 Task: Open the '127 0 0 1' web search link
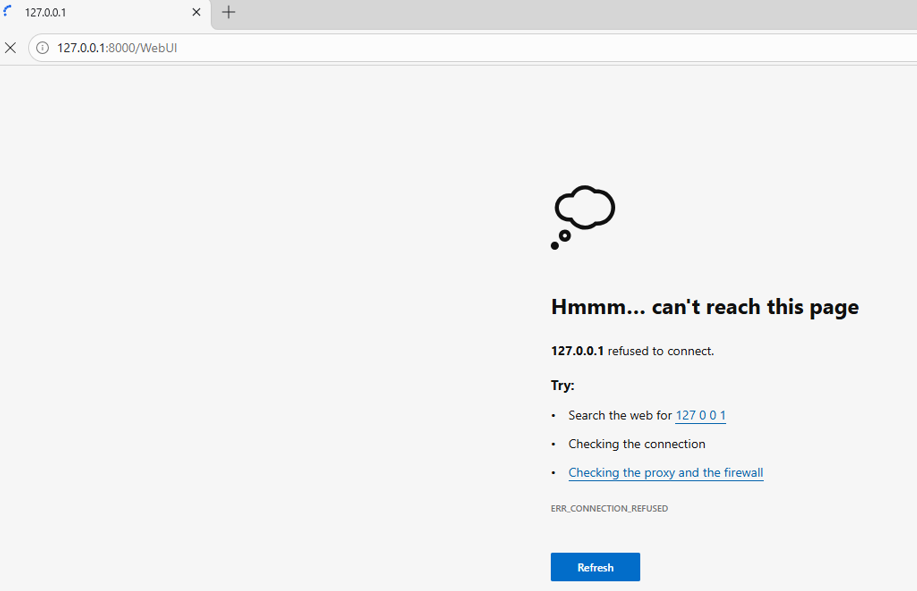click(x=701, y=416)
